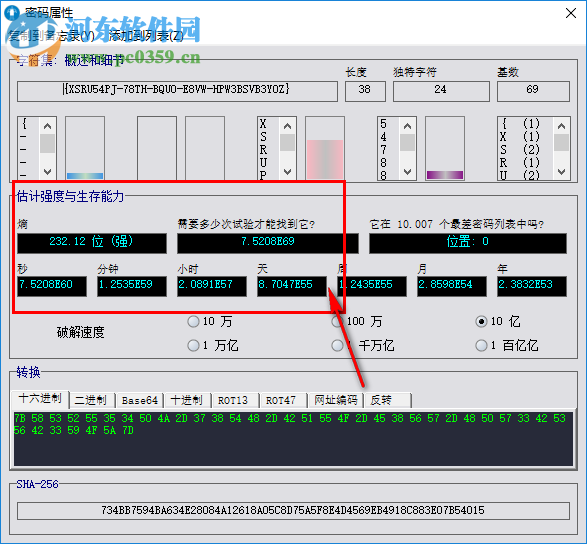
Task: Click the 独特字符 value field 24
Action: (441, 91)
